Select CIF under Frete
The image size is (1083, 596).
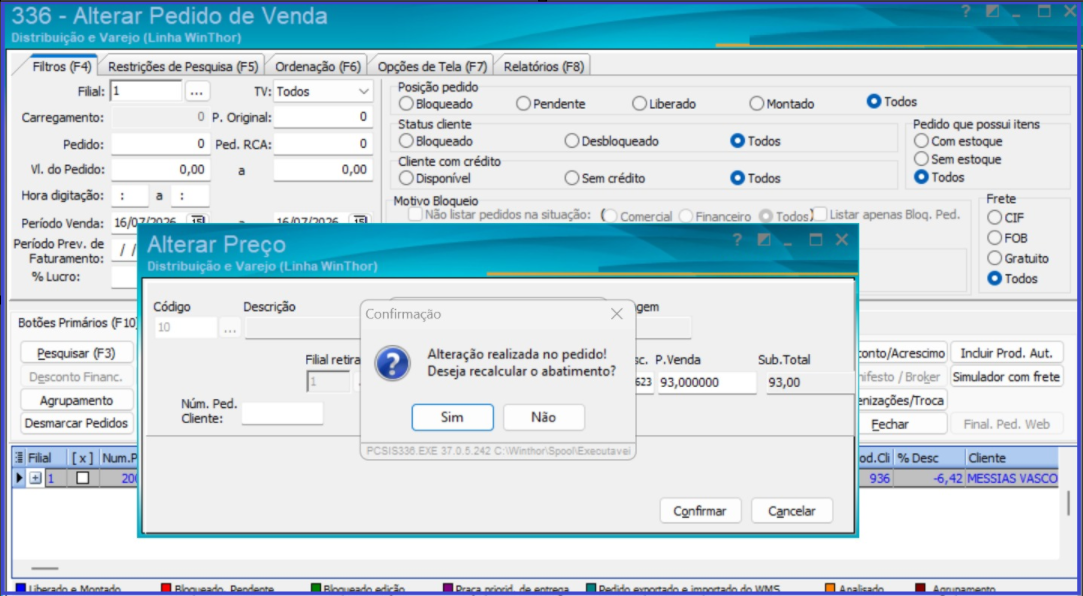(x=1006, y=218)
